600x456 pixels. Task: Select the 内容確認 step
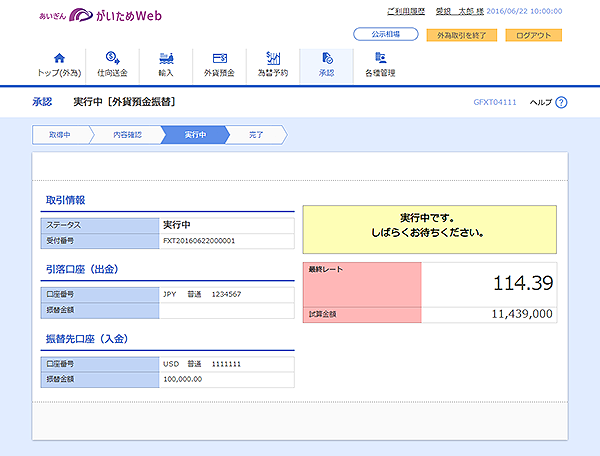click(x=127, y=135)
